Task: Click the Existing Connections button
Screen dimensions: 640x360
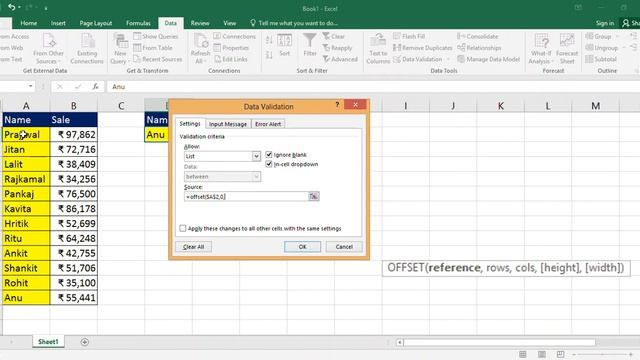Action: coord(87,49)
